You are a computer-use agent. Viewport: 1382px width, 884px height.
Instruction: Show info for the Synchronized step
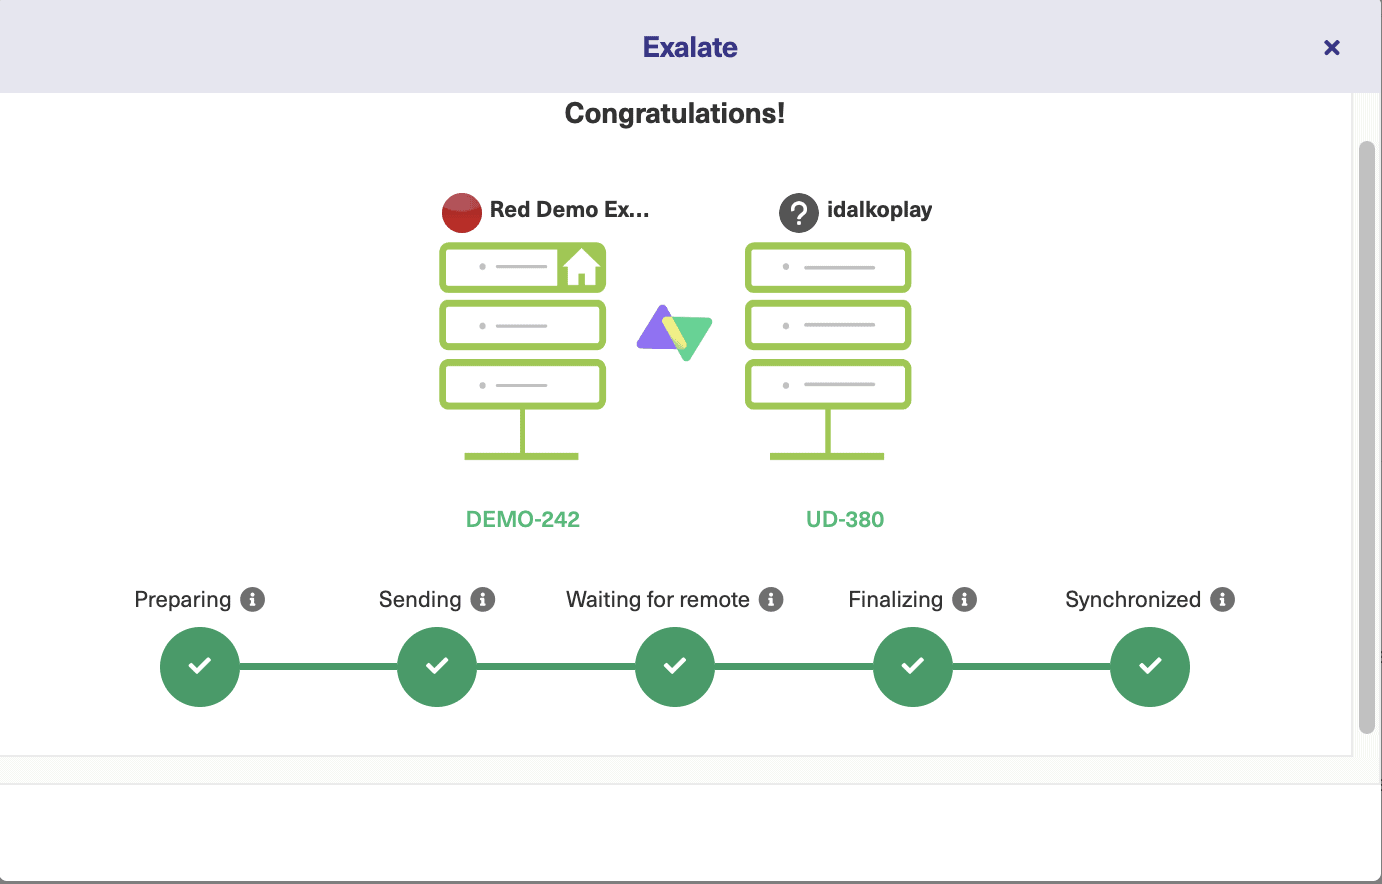[1222, 600]
